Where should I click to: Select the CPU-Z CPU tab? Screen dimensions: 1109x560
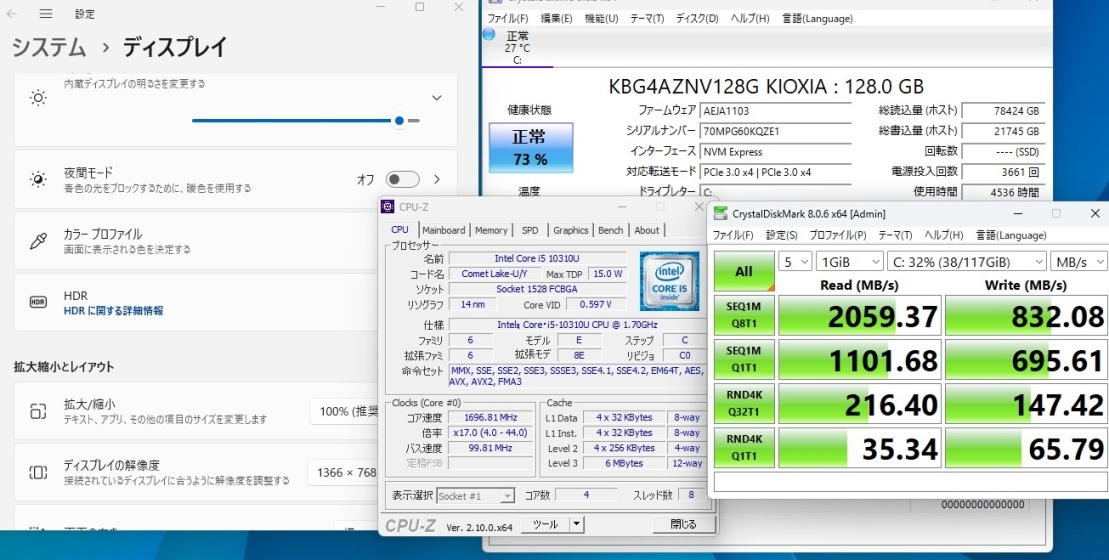[400, 229]
